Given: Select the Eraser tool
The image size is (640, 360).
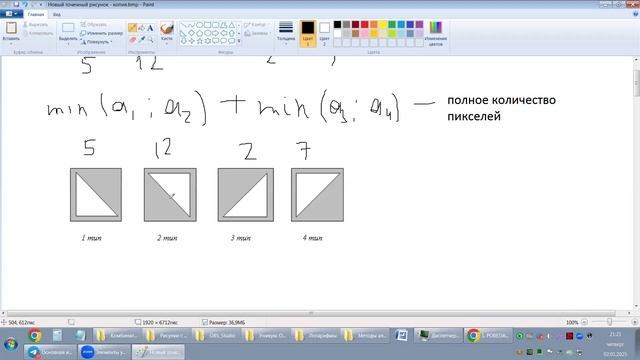Looking at the screenshot, I should point(132,40).
